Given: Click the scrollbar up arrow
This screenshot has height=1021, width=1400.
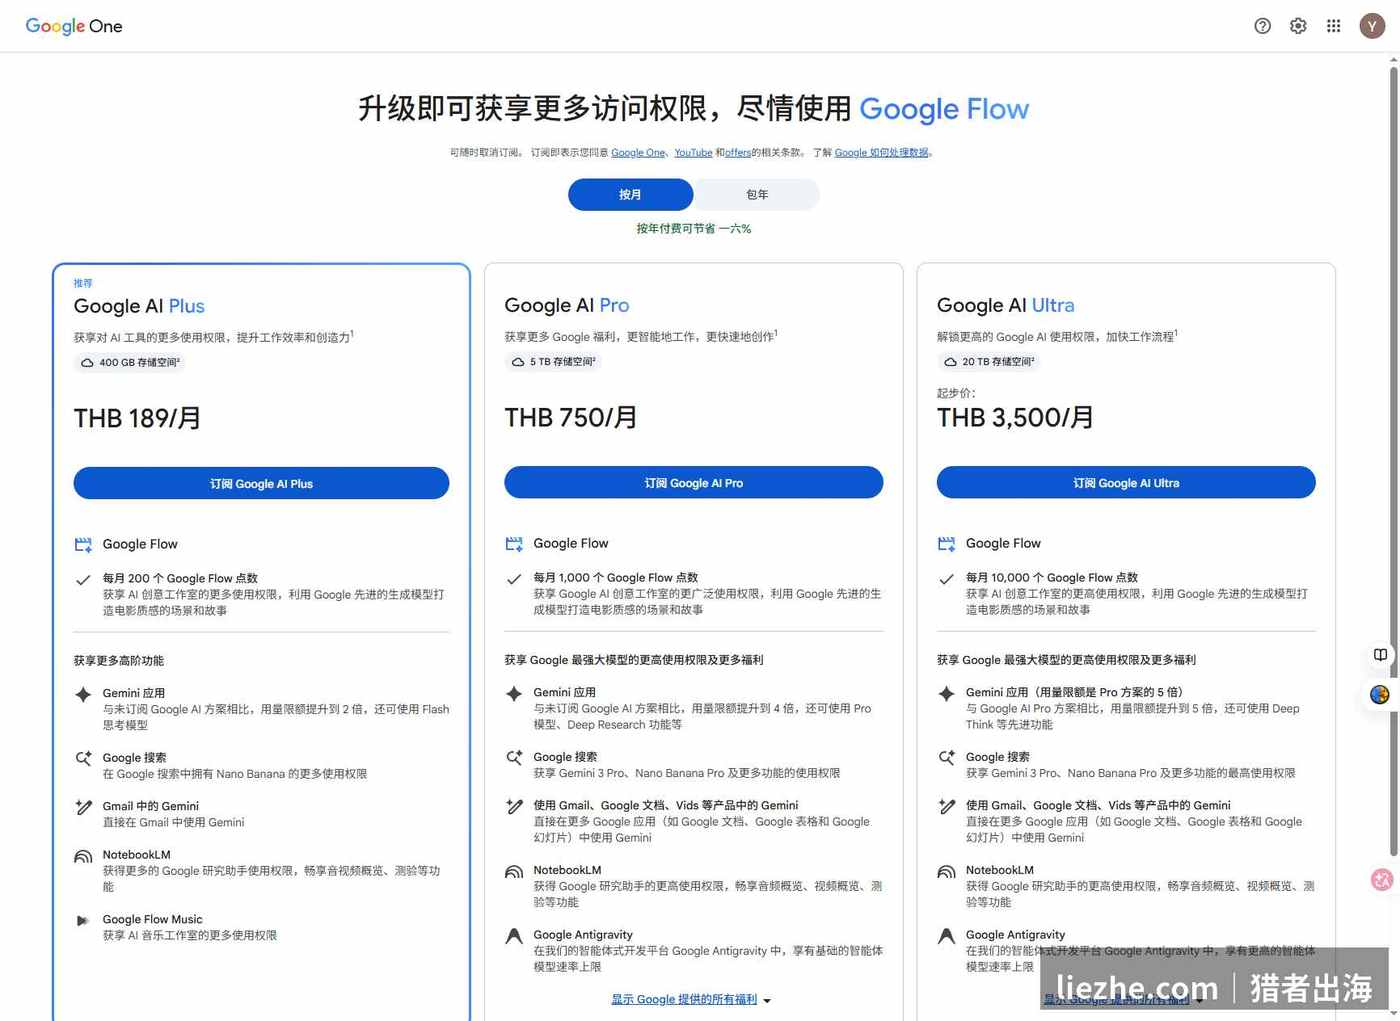Looking at the screenshot, I should point(1393,60).
